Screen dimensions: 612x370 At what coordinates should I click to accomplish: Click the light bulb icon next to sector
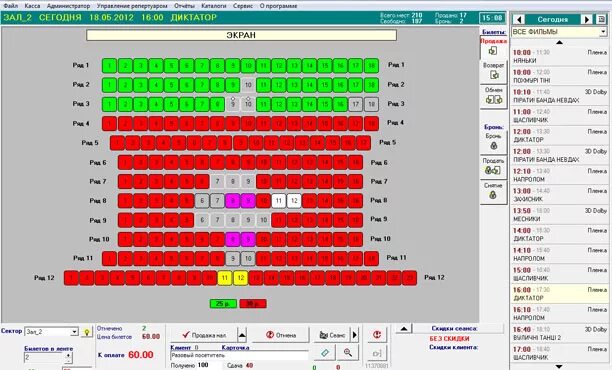(87, 332)
